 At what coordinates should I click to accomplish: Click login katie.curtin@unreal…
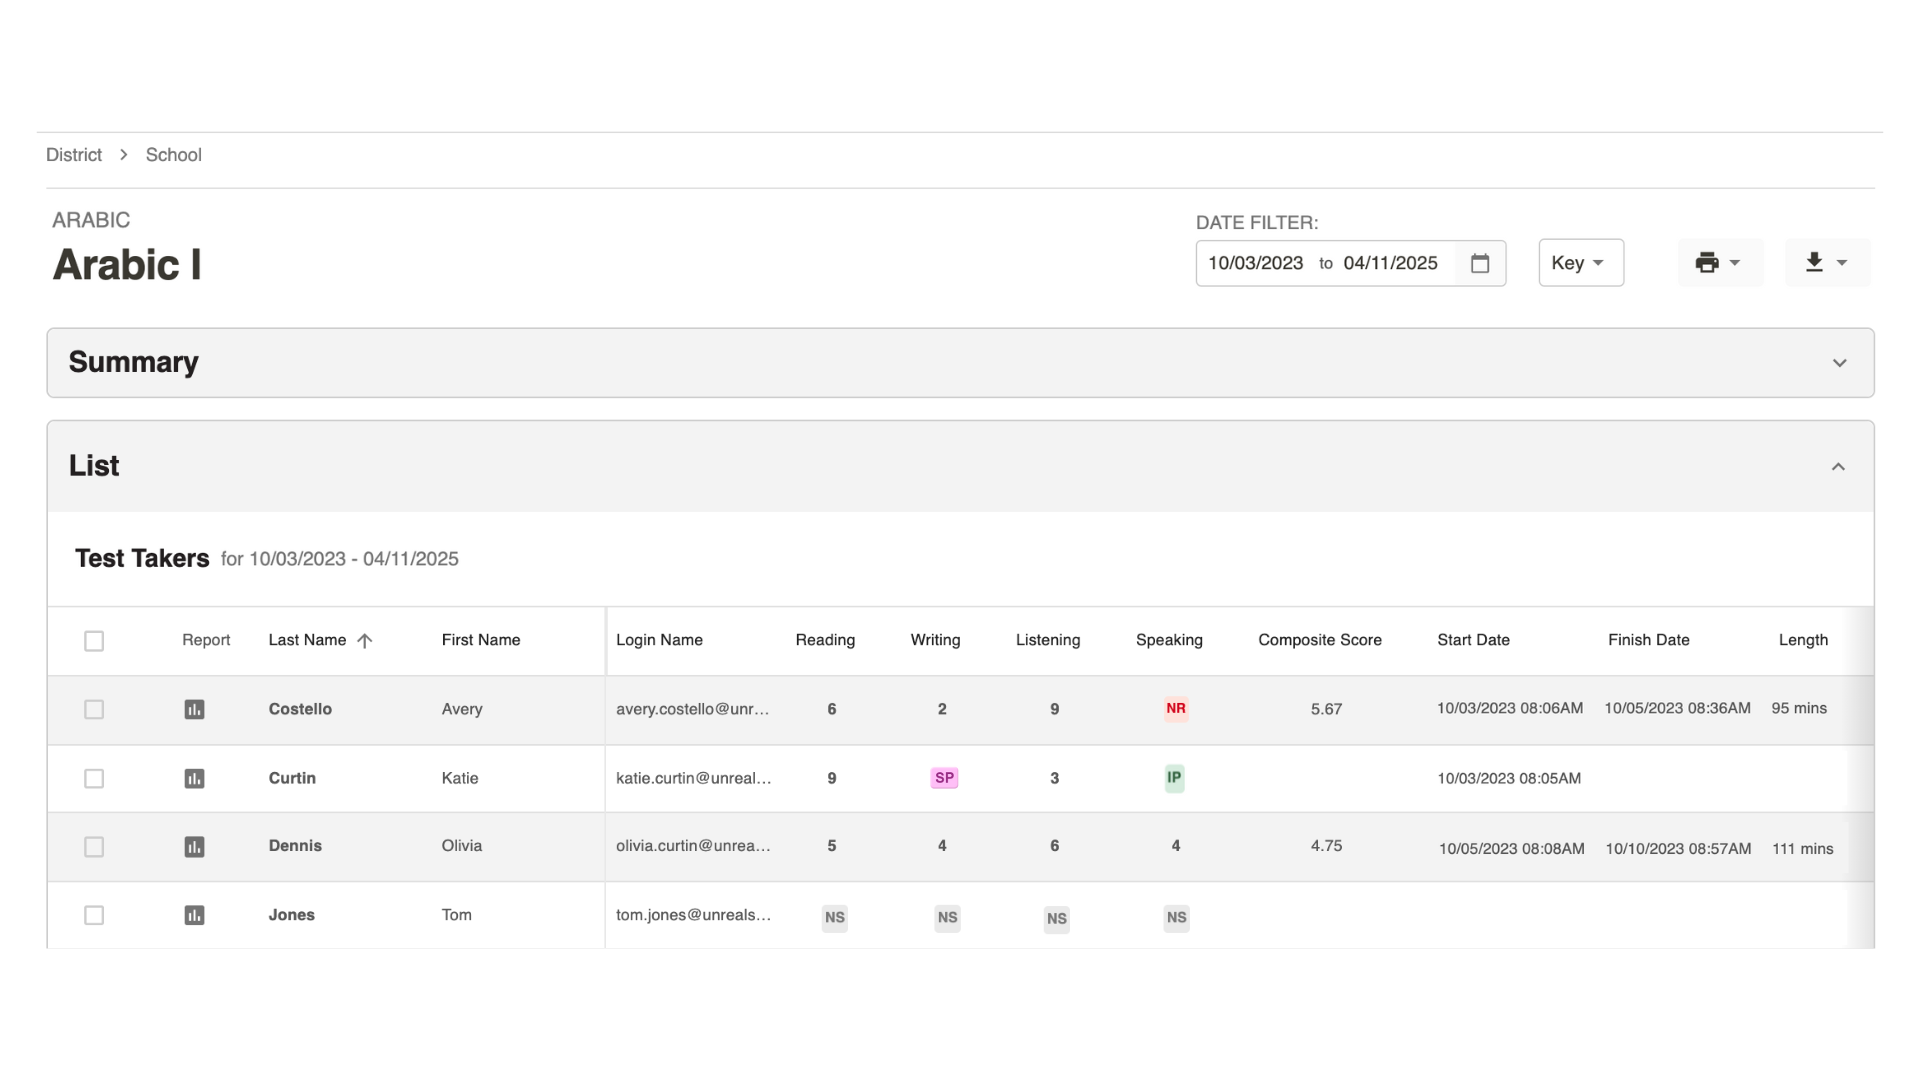click(693, 778)
